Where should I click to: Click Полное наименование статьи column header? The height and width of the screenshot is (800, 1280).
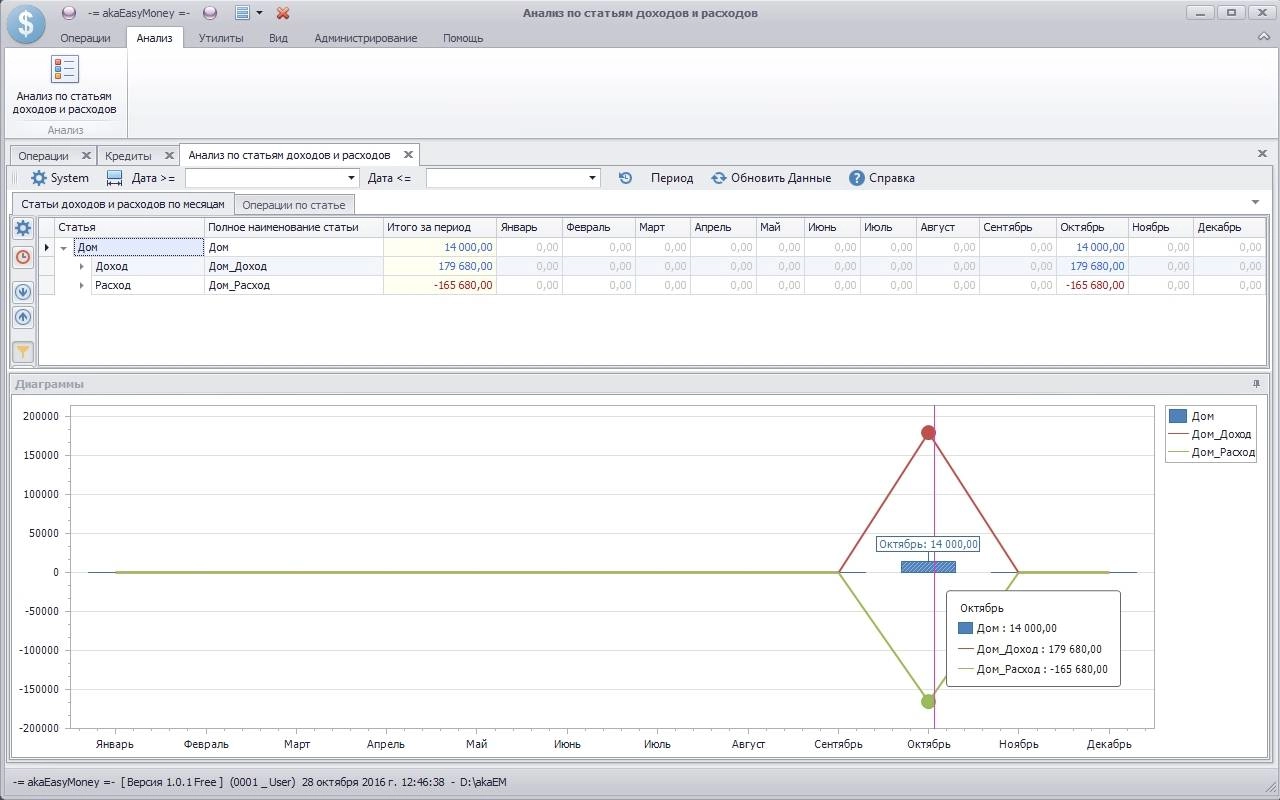point(294,228)
